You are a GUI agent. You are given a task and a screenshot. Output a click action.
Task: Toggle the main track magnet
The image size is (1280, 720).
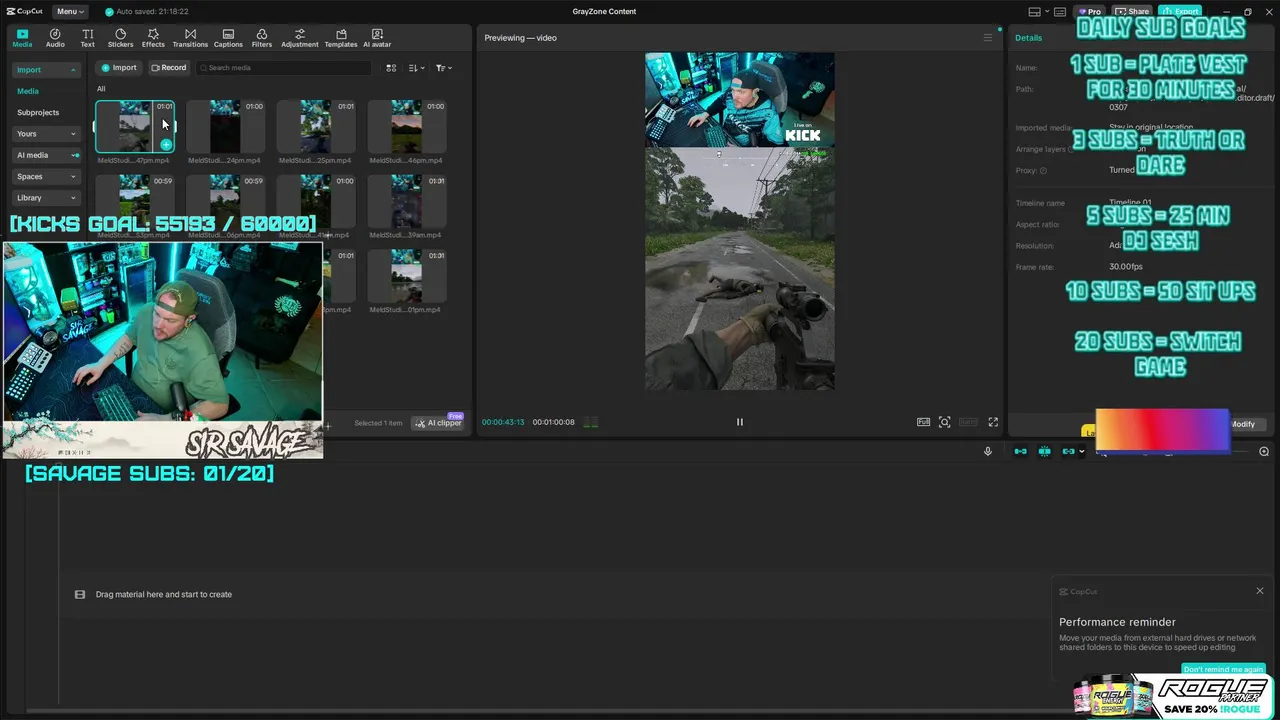pyautogui.click(x=1020, y=452)
